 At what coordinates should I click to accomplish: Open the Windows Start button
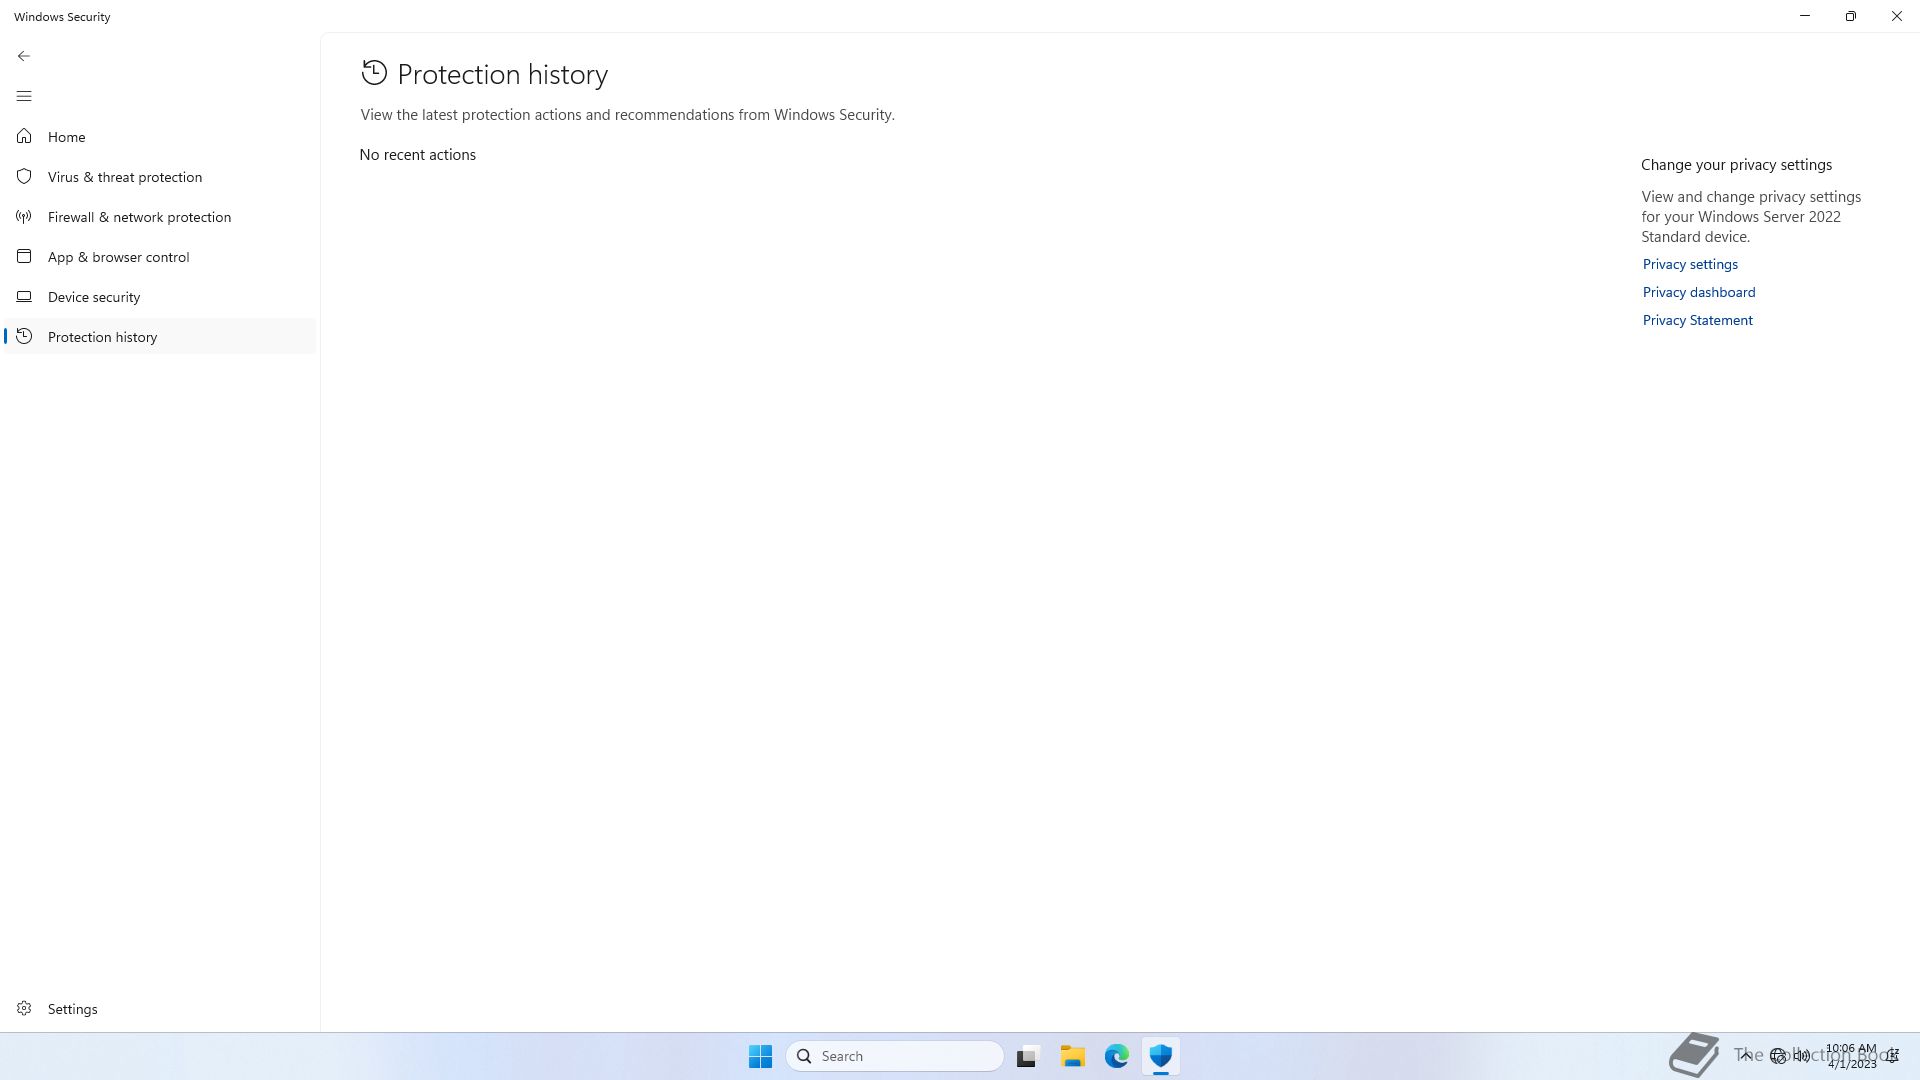point(760,1056)
